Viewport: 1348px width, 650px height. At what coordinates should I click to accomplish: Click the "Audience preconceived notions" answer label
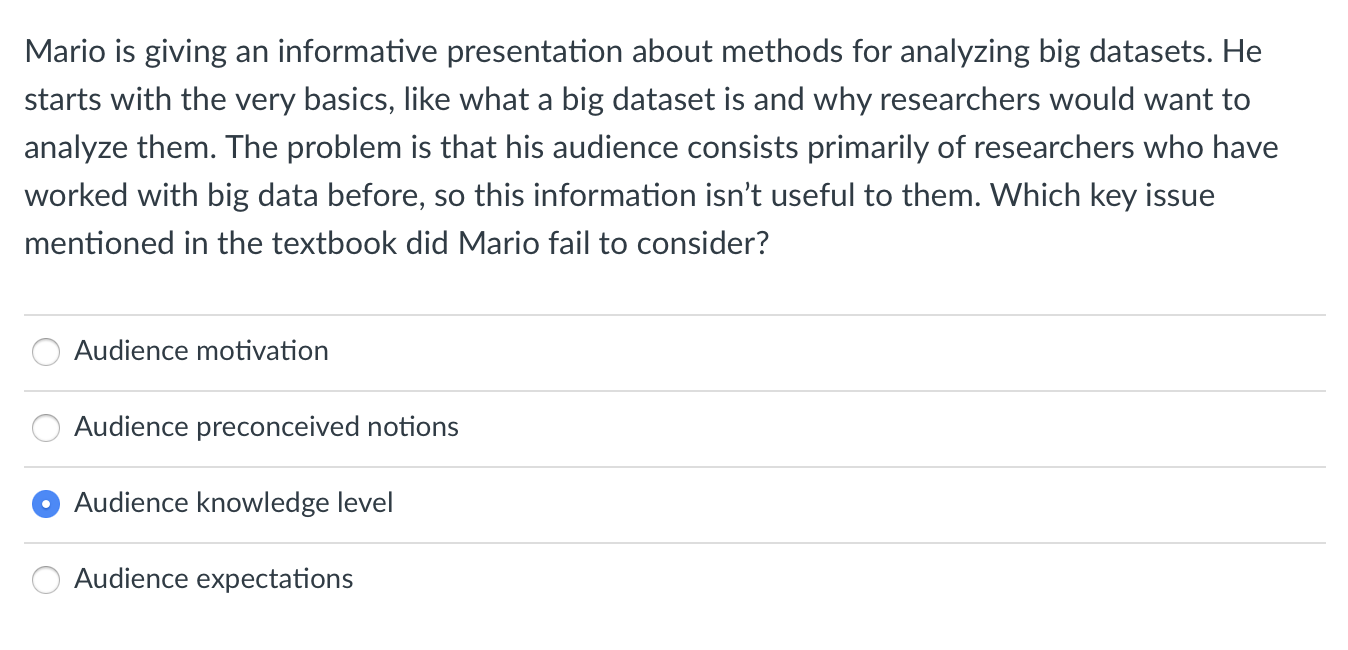pos(266,427)
